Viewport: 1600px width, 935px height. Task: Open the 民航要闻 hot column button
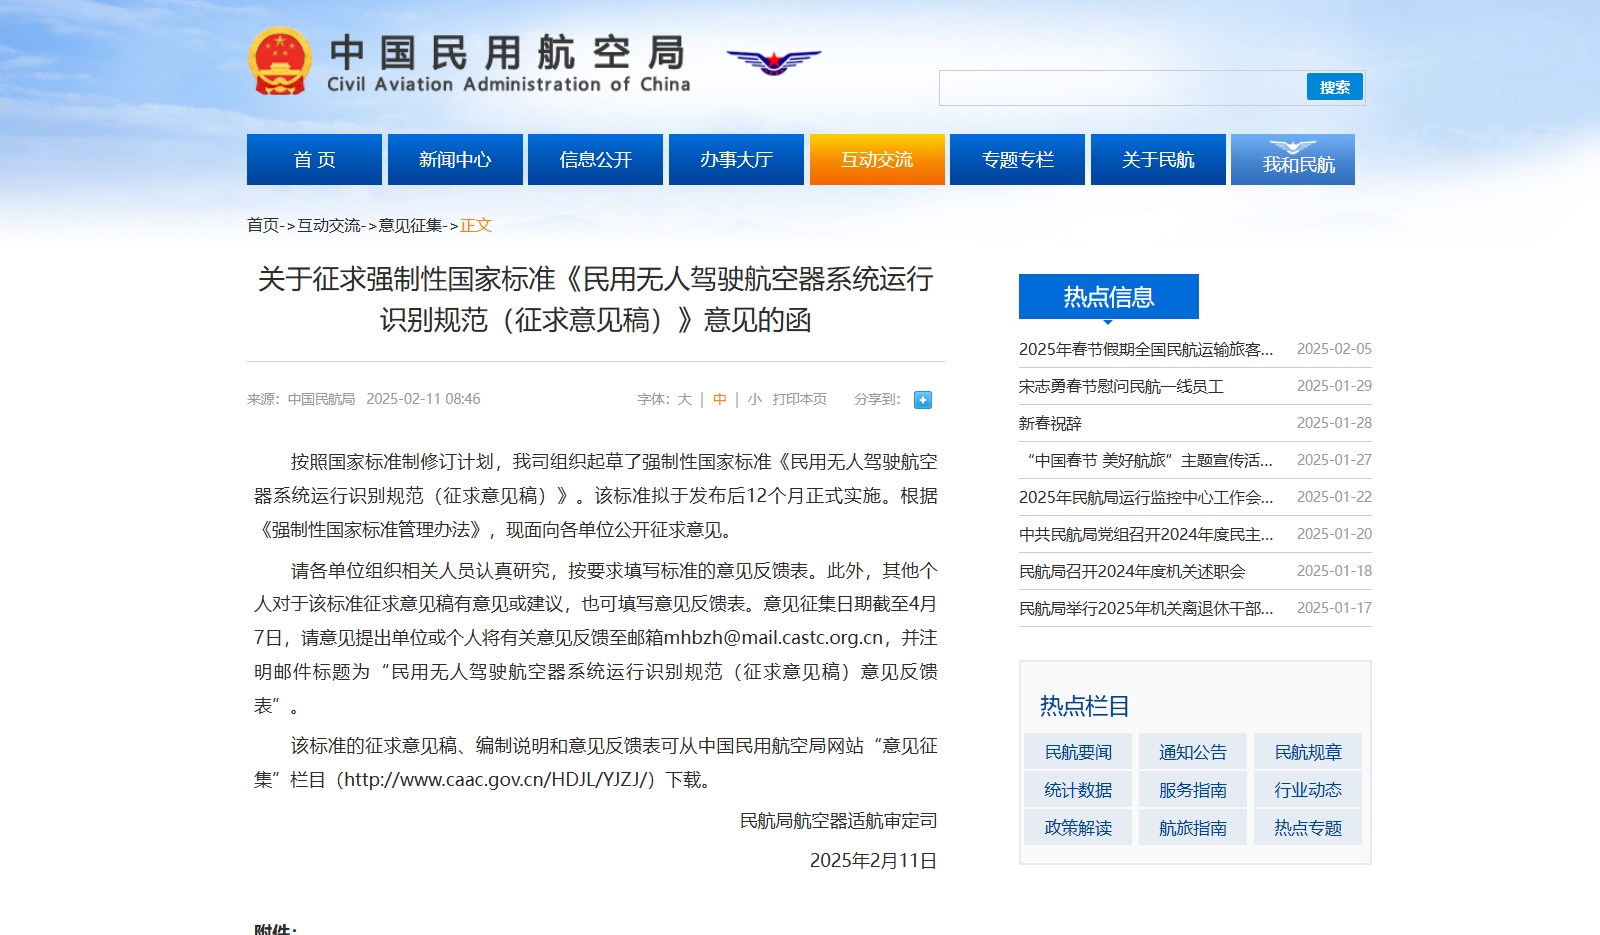click(x=1078, y=752)
